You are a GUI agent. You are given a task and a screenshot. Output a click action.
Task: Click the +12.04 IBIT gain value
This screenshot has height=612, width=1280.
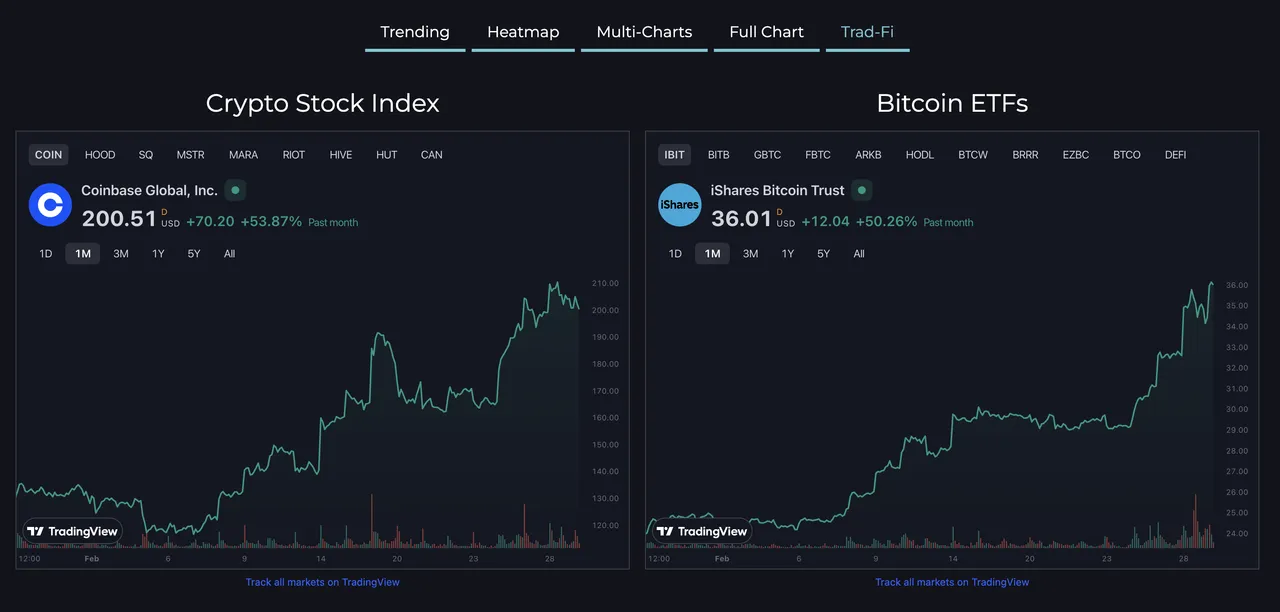pyautogui.click(x=825, y=222)
